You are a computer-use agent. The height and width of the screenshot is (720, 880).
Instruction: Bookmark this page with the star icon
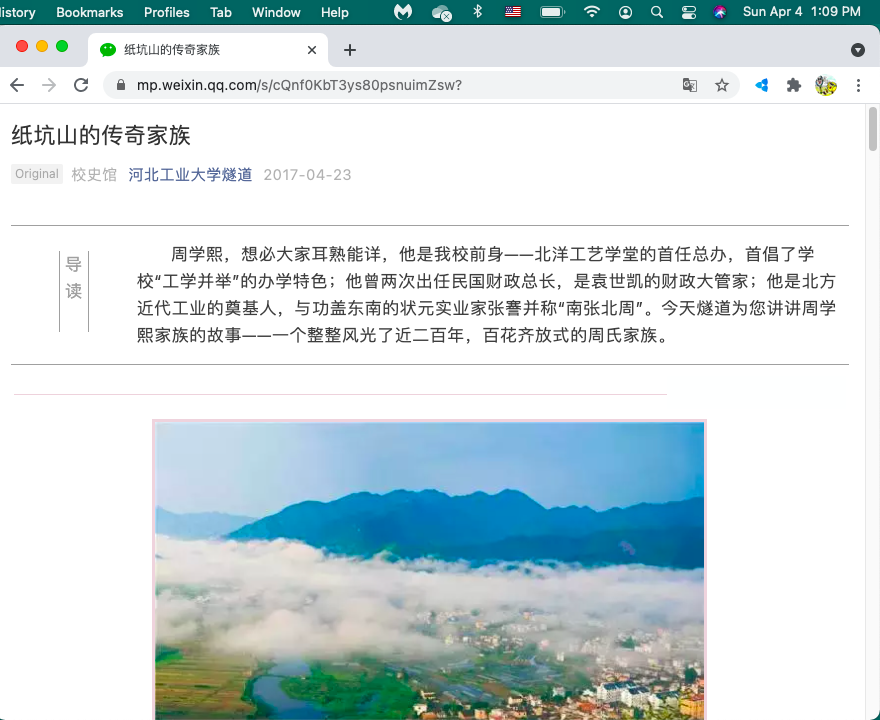tap(722, 85)
